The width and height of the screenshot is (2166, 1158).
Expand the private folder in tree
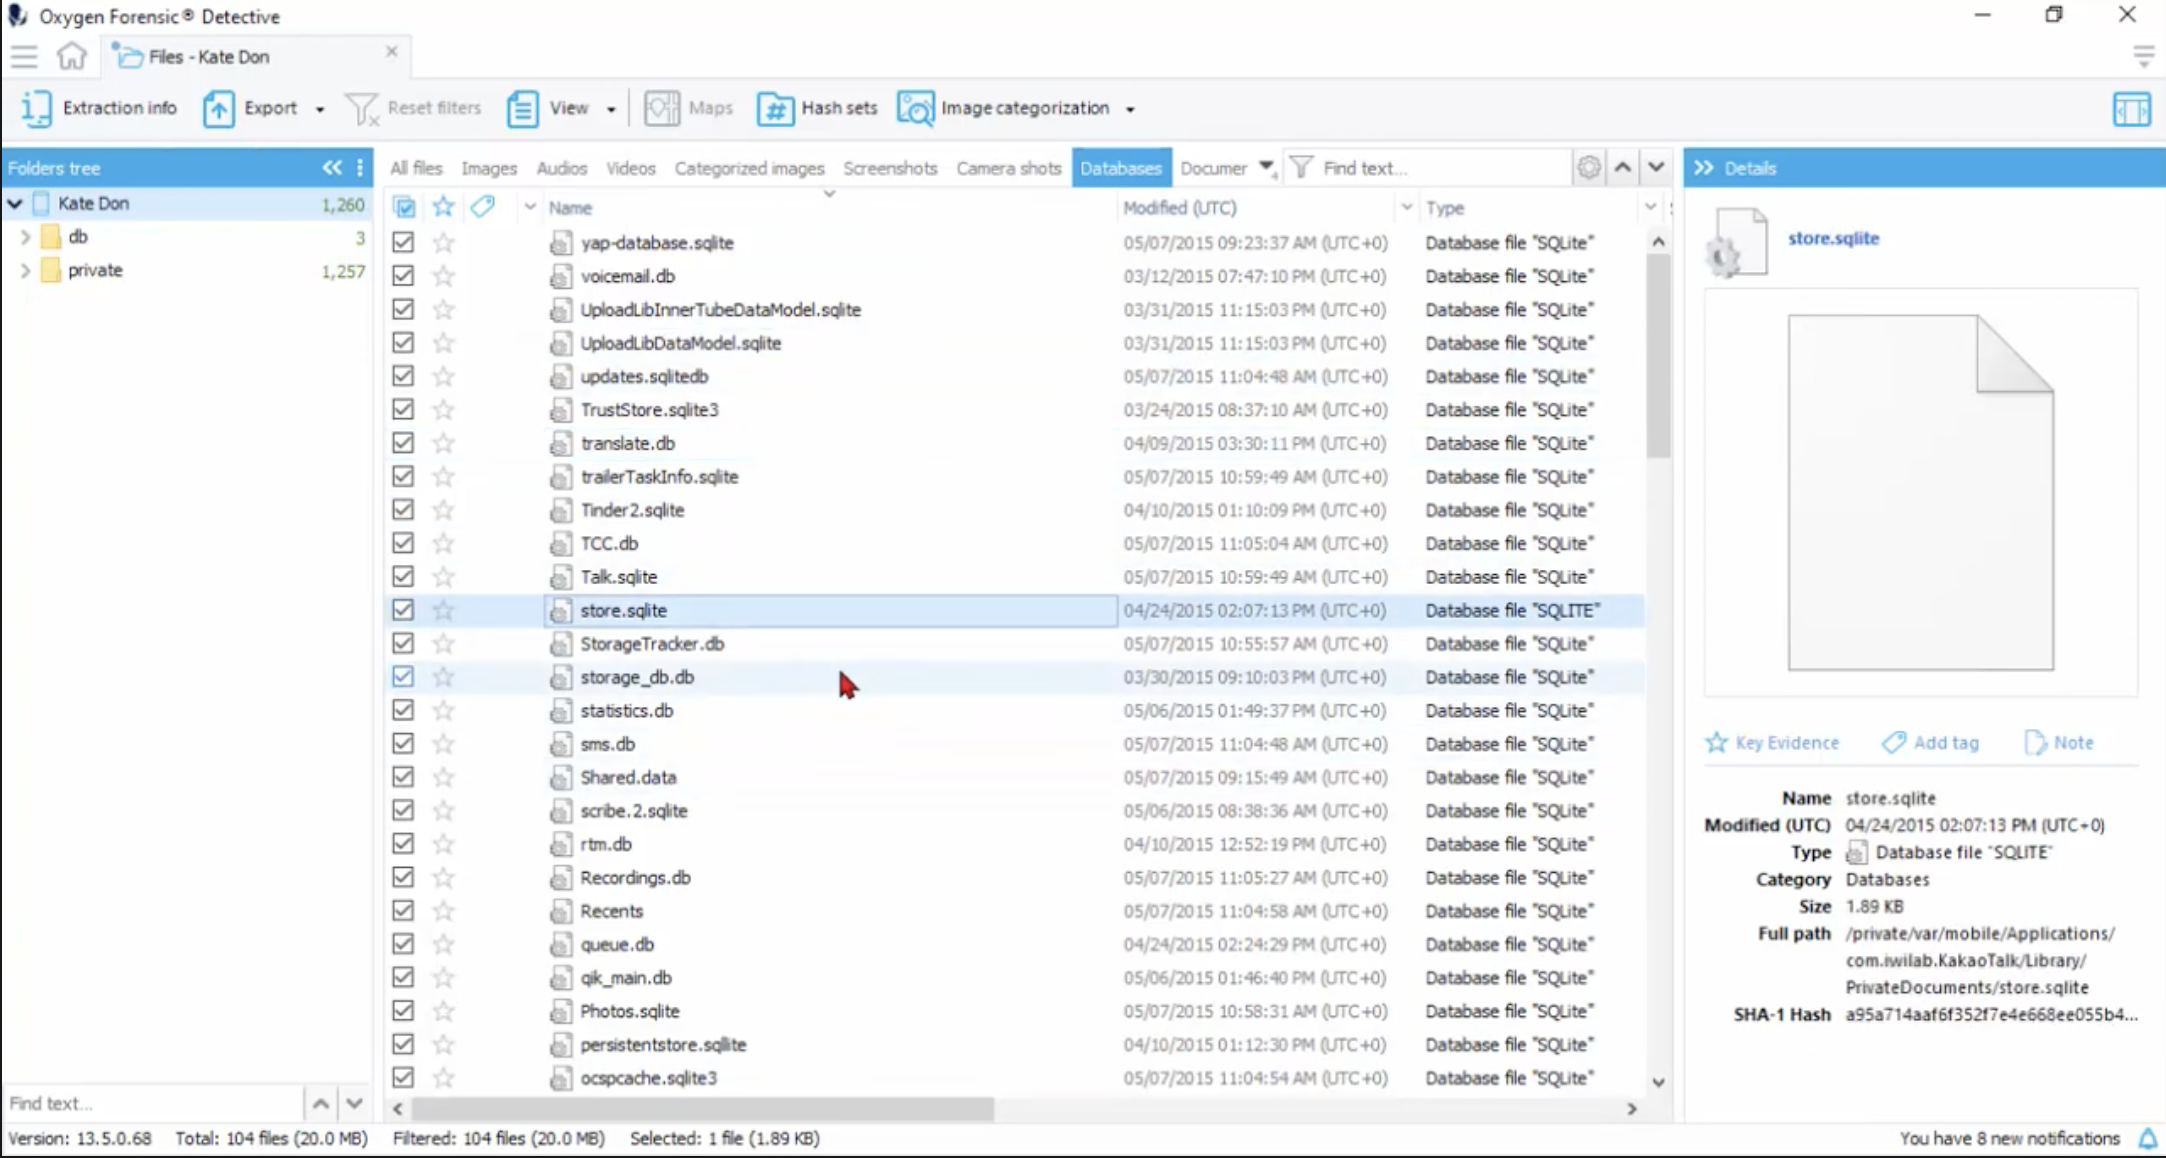point(25,270)
